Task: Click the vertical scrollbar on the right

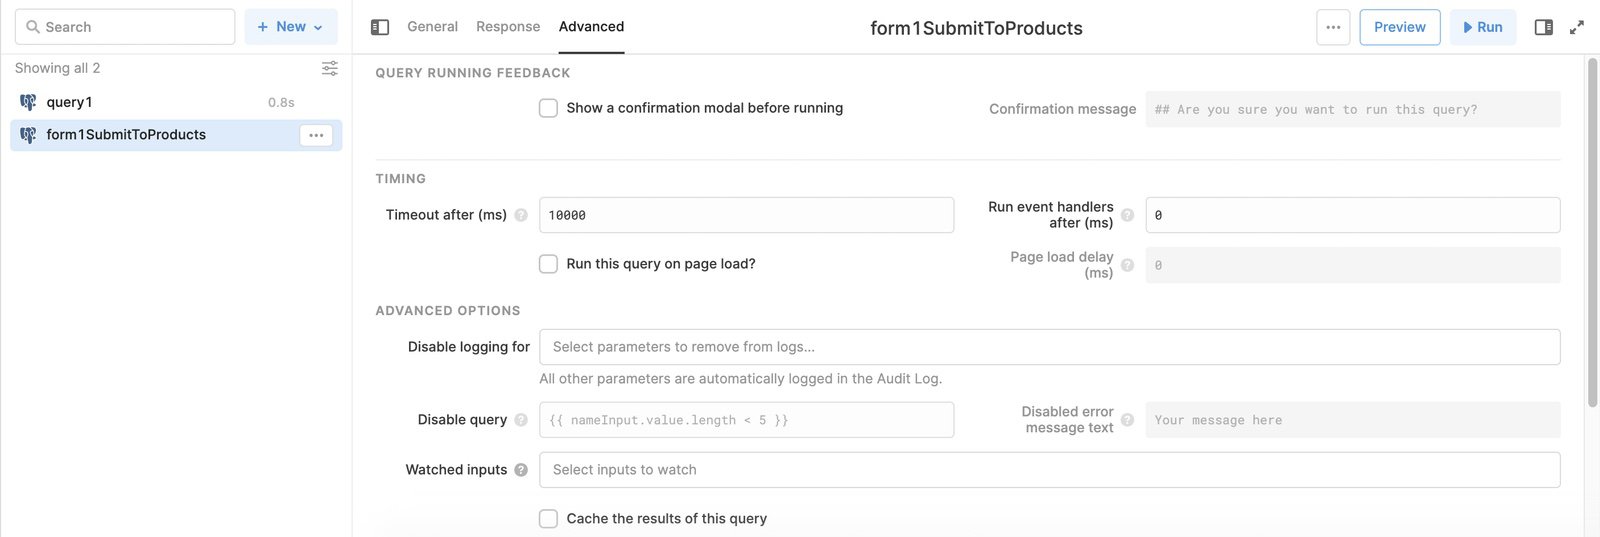Action: click(x=1592, y=232)
